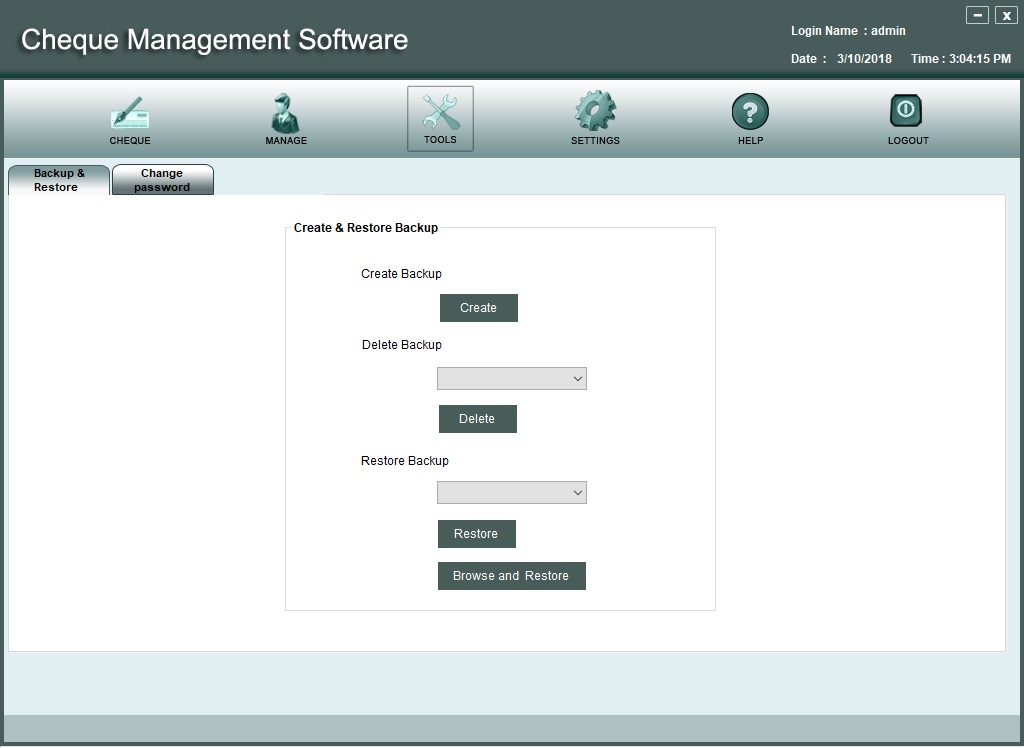
Task: Select the Tools wrench icon
Action: [x=440, y=112]
